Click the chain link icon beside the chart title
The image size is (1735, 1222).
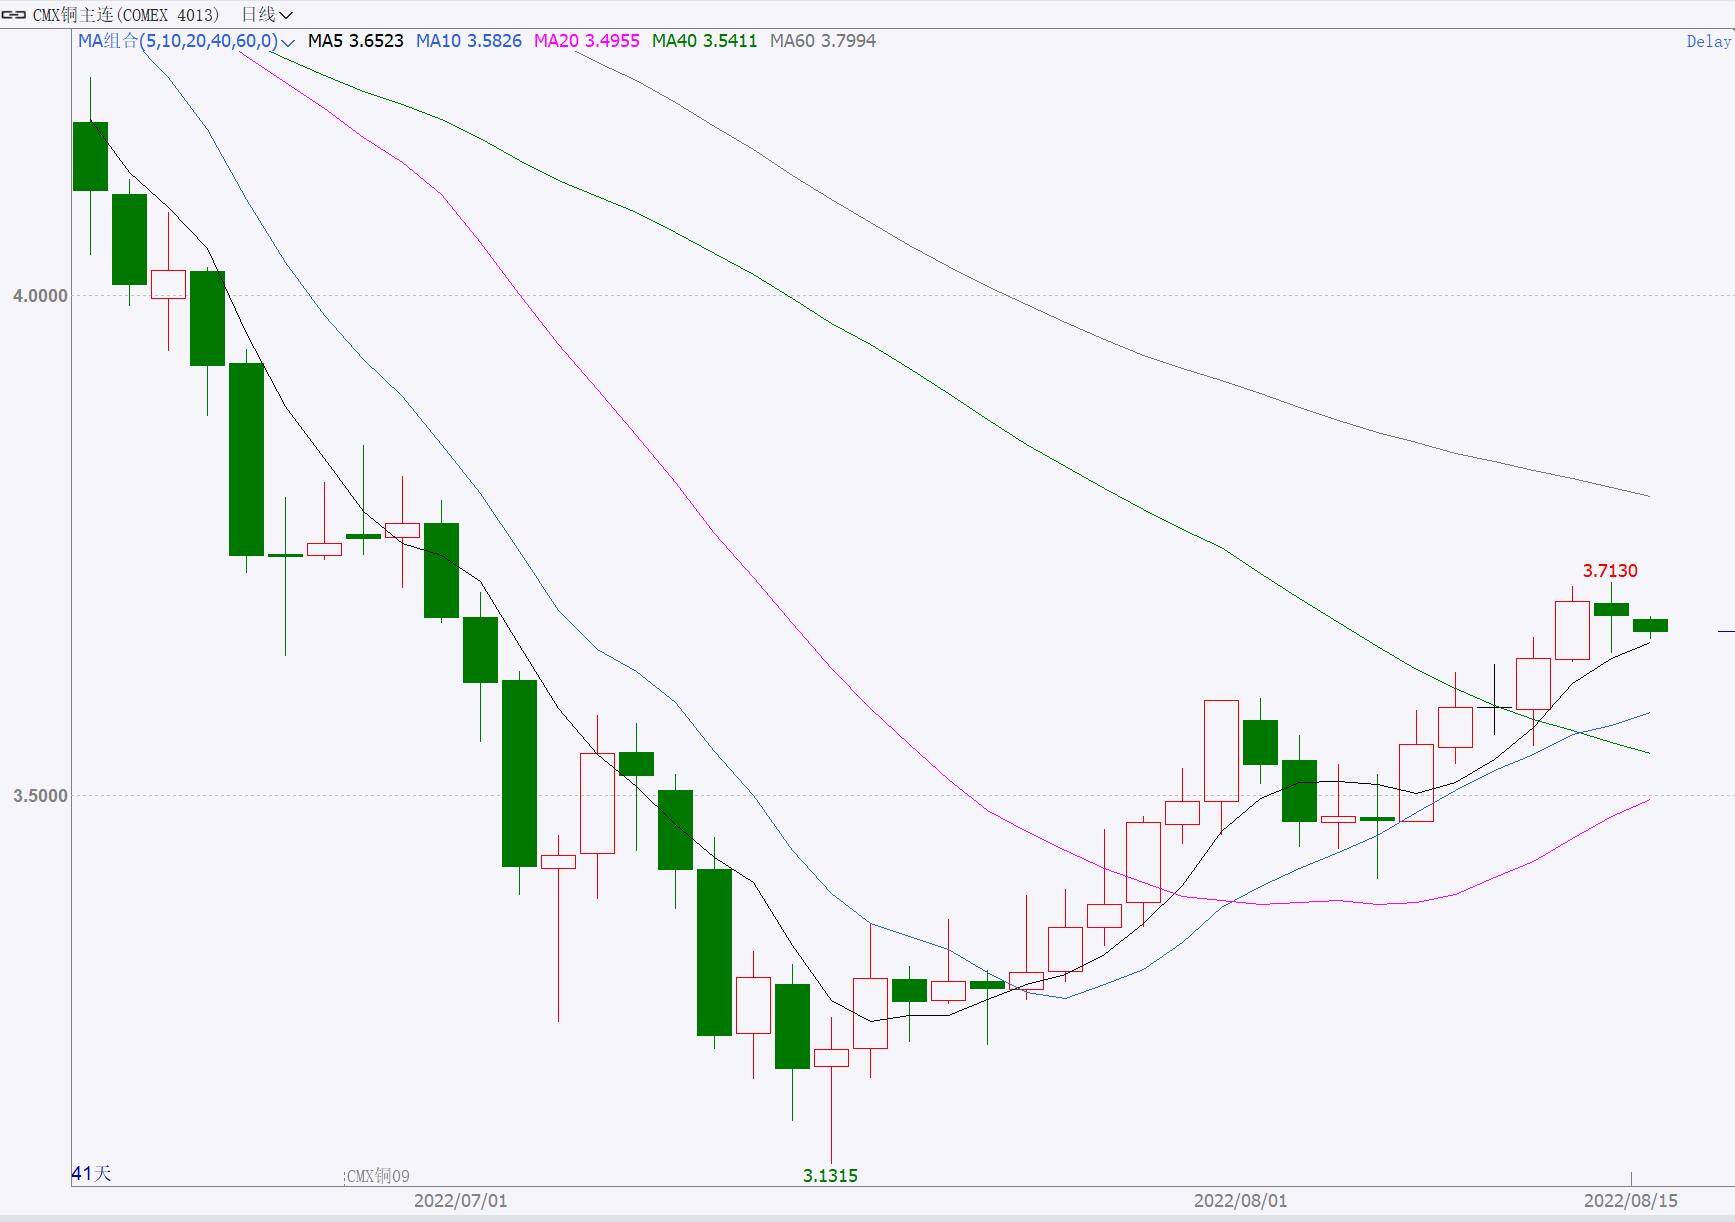click(15, 15)
